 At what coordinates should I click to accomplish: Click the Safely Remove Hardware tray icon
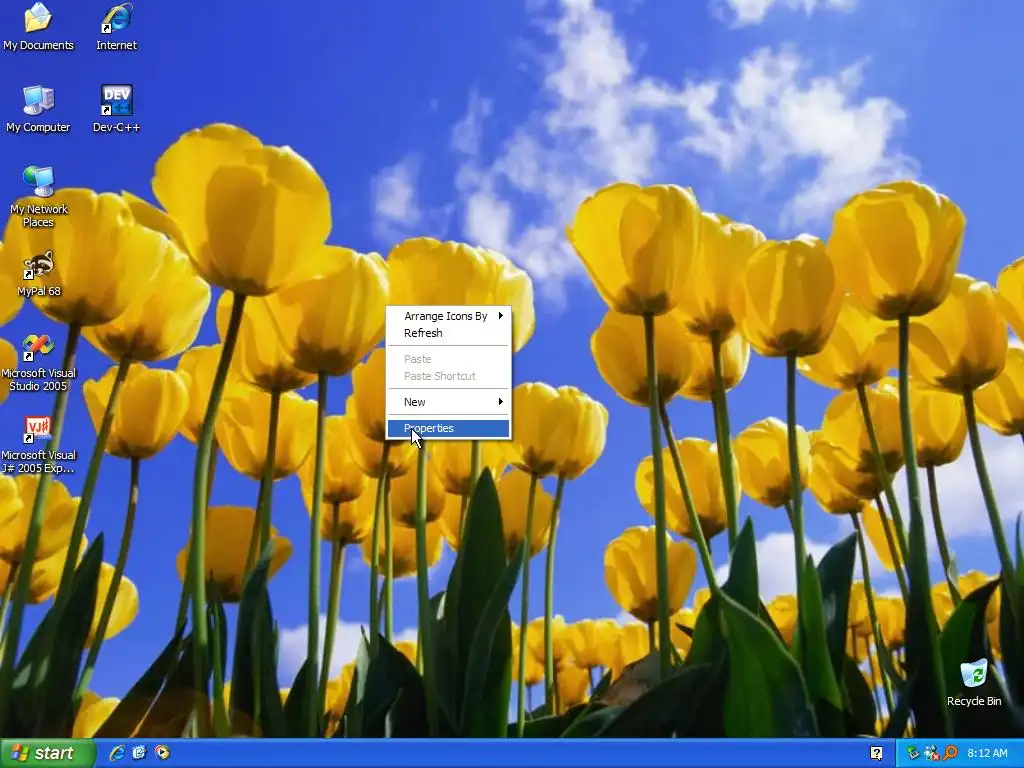(912, 753)
